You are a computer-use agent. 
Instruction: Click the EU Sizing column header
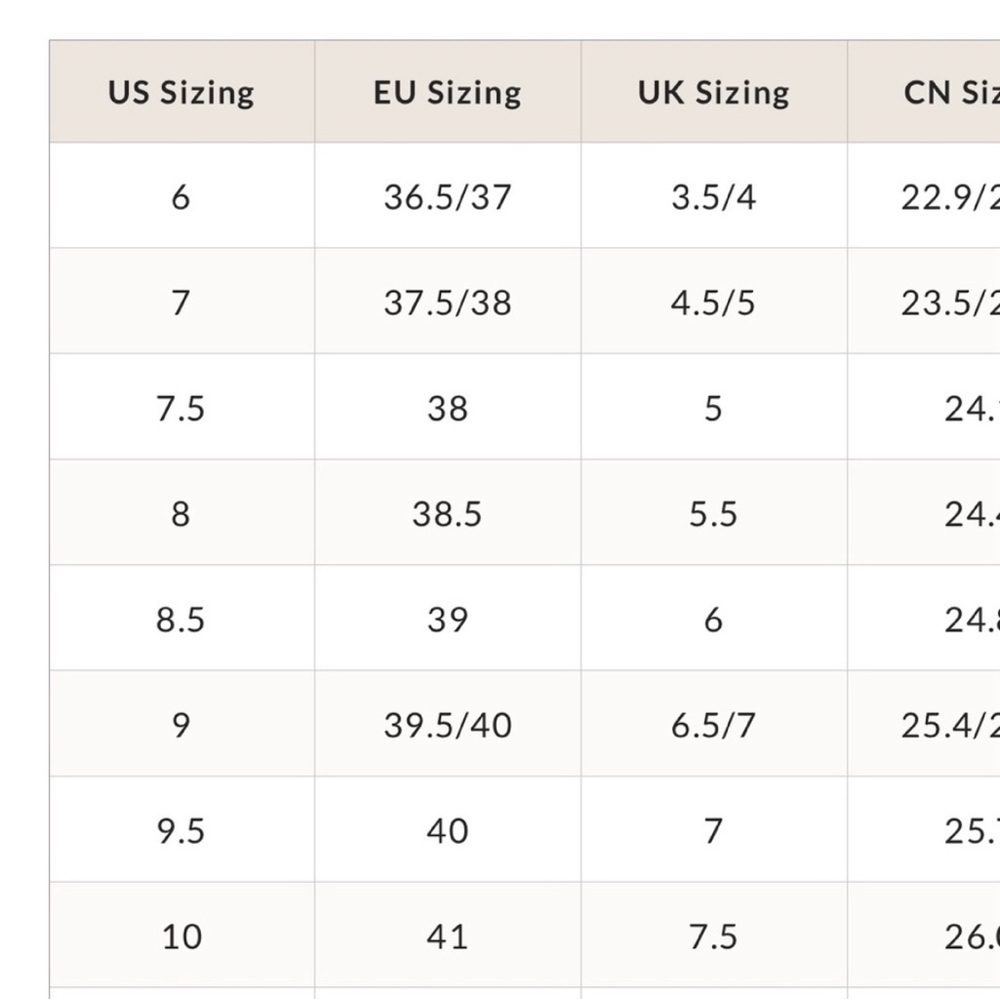click(x=447, y=93)
